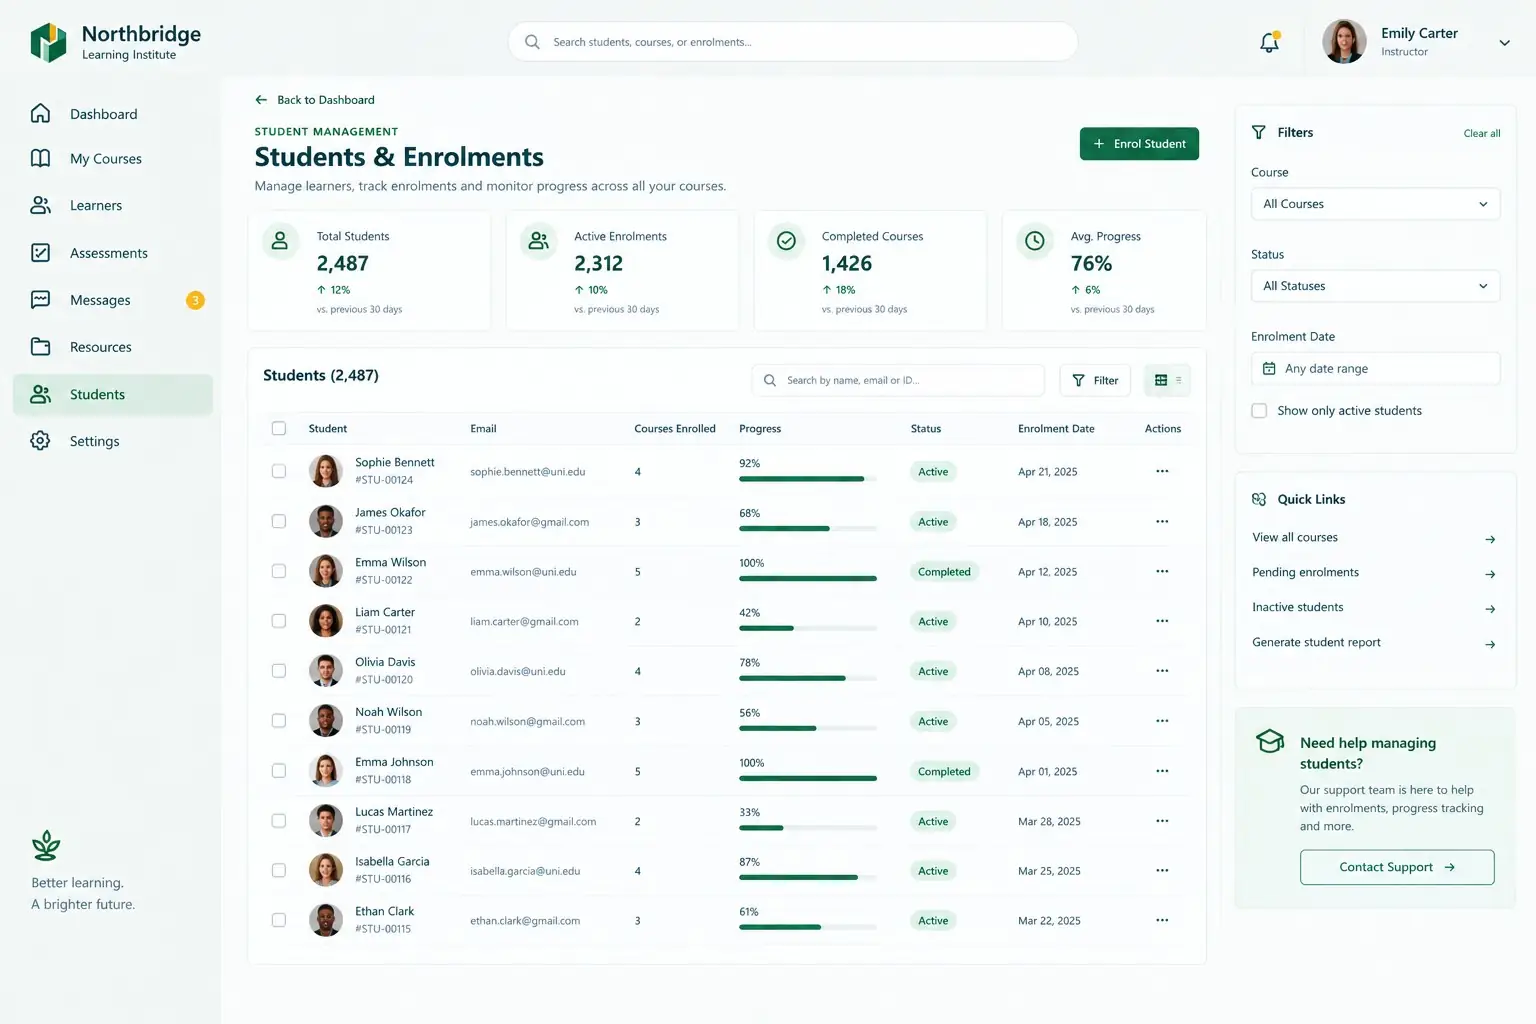Click the notification bell icon
This screenshot has height=1024, width=1536.
1269,43
